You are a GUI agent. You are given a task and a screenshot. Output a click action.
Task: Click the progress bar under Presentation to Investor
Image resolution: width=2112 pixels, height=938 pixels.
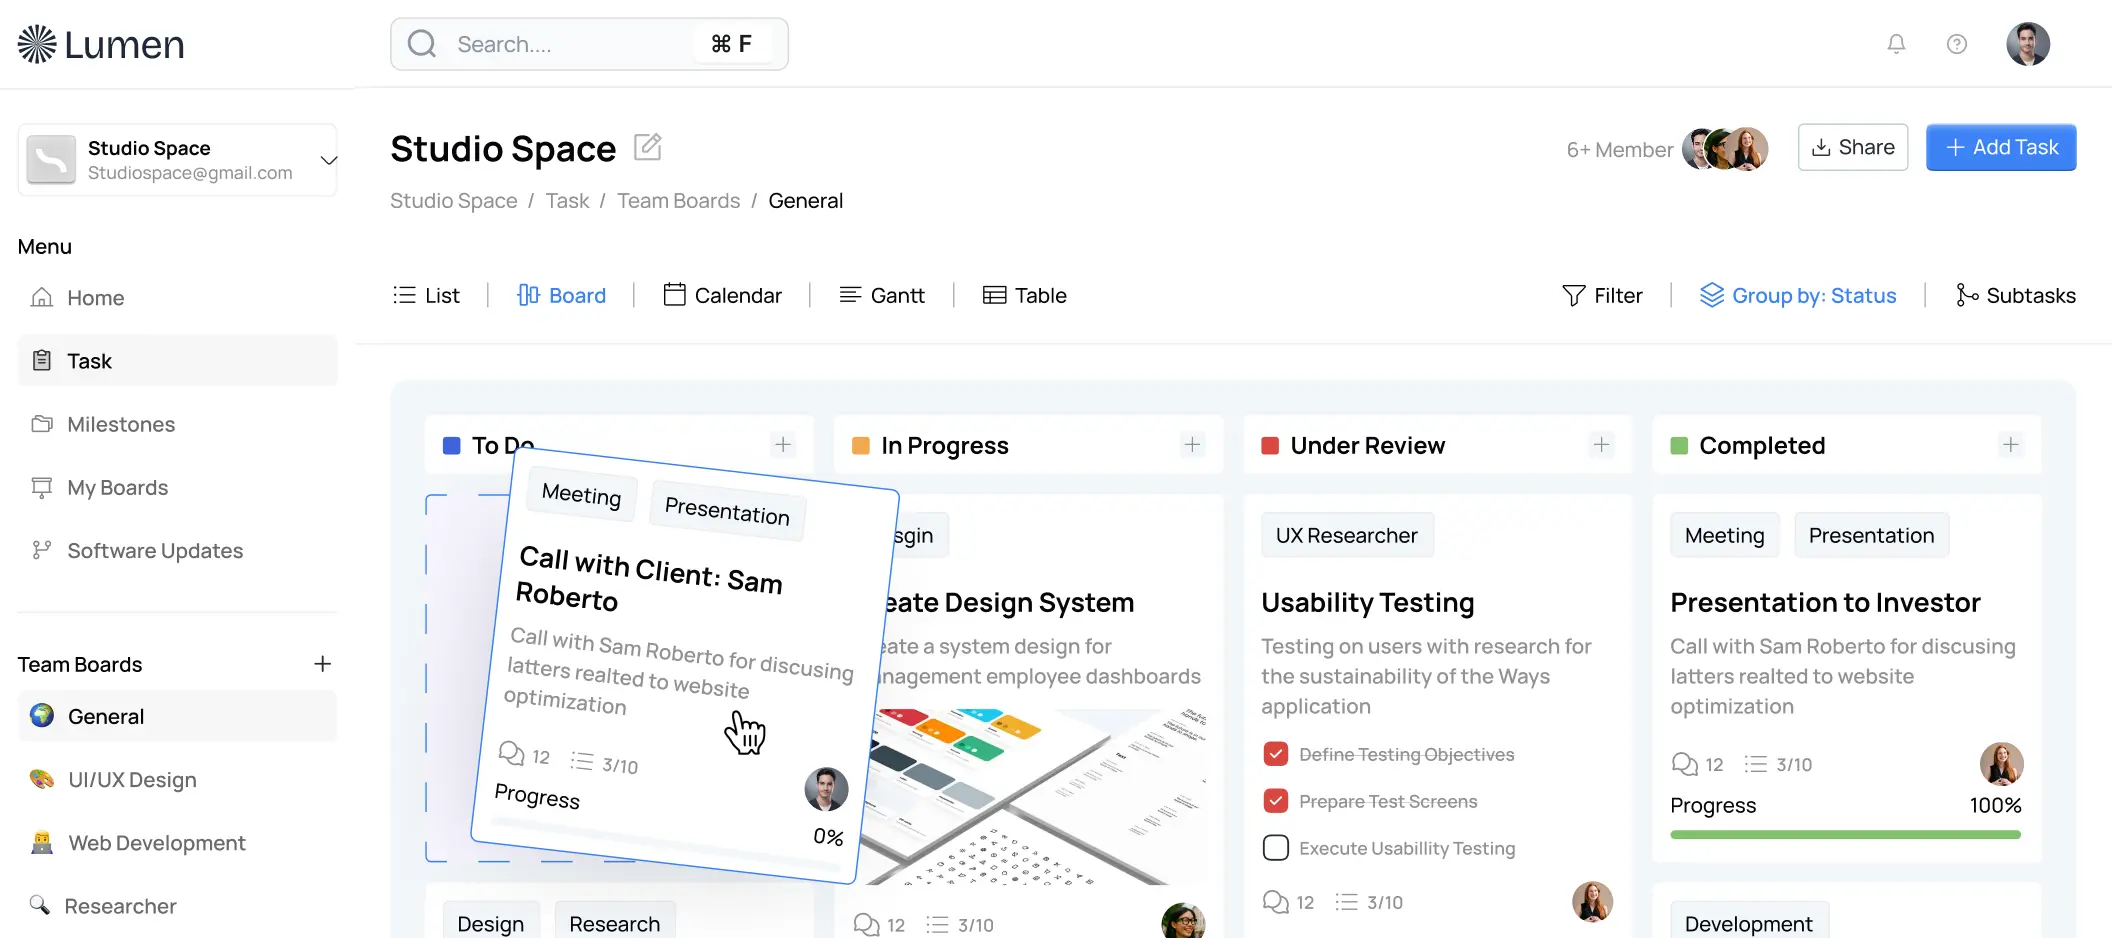tap(1845, 834)
